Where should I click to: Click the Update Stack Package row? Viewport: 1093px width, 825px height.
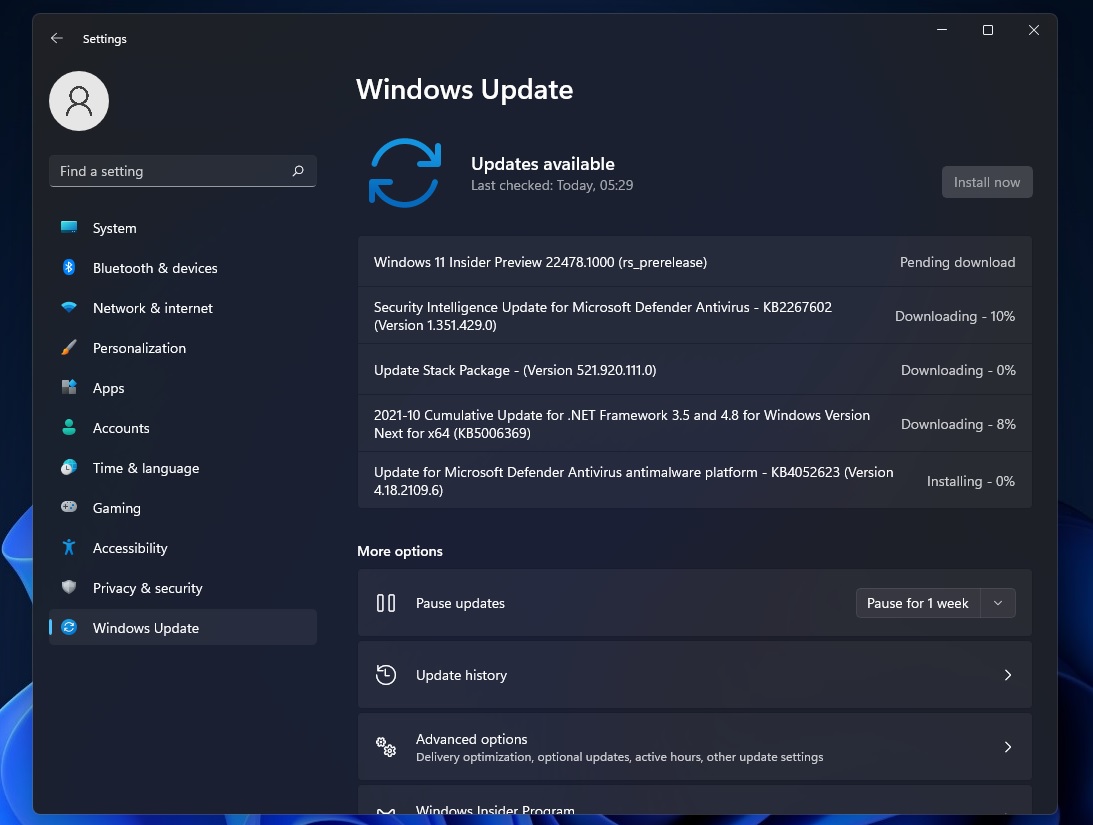click(x=694, y=370)
